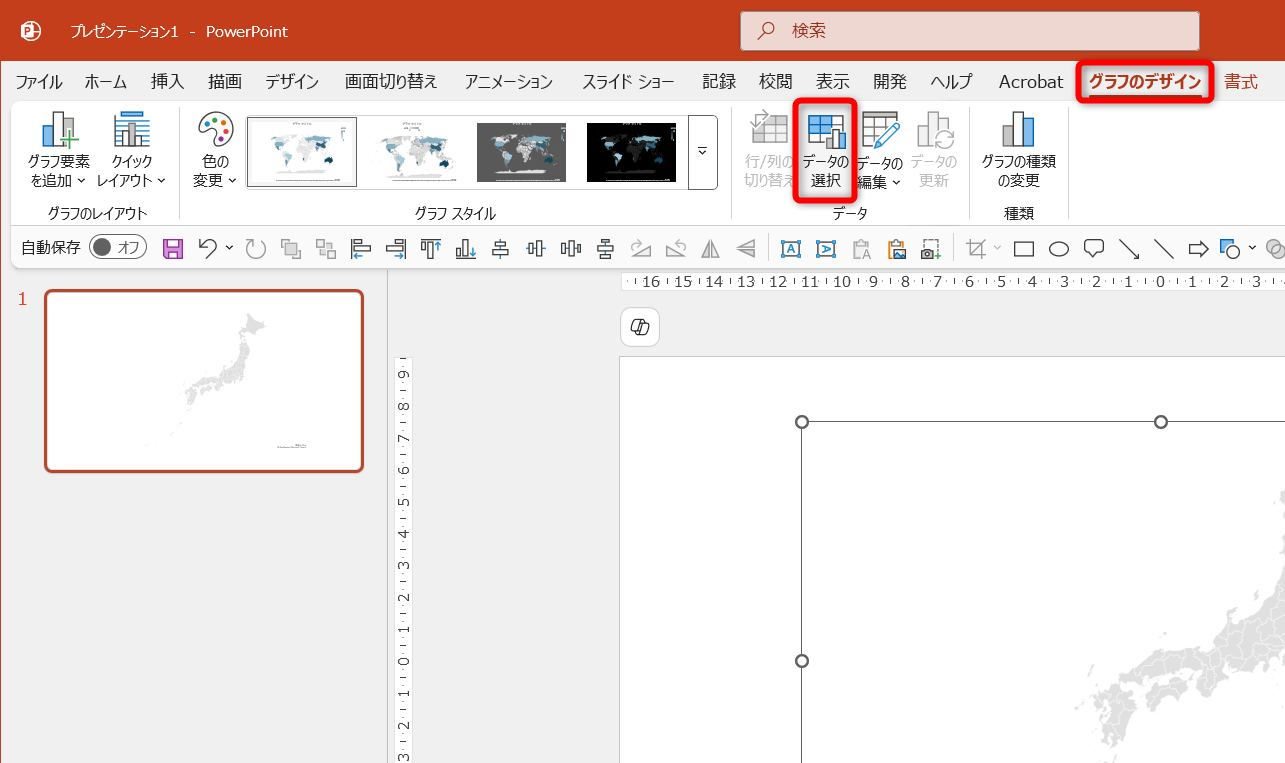Click the disabled Switch Row/Column (行/列の切り替え) button
Viewport: 1285px width, 763px height.
click(768, 151)
